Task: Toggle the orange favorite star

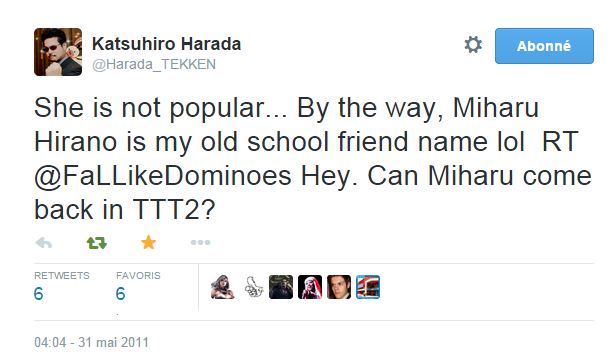Action: pyautogui.click(x=148, y=242)
